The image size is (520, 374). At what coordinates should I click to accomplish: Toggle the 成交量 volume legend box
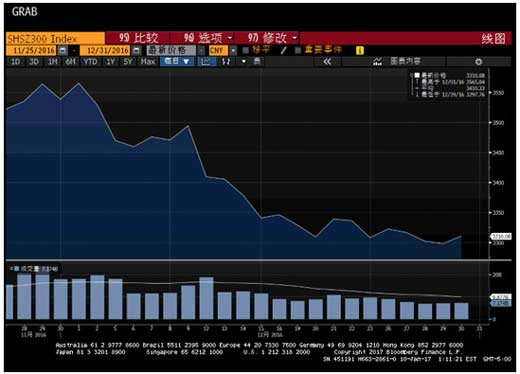pos(16,268)
